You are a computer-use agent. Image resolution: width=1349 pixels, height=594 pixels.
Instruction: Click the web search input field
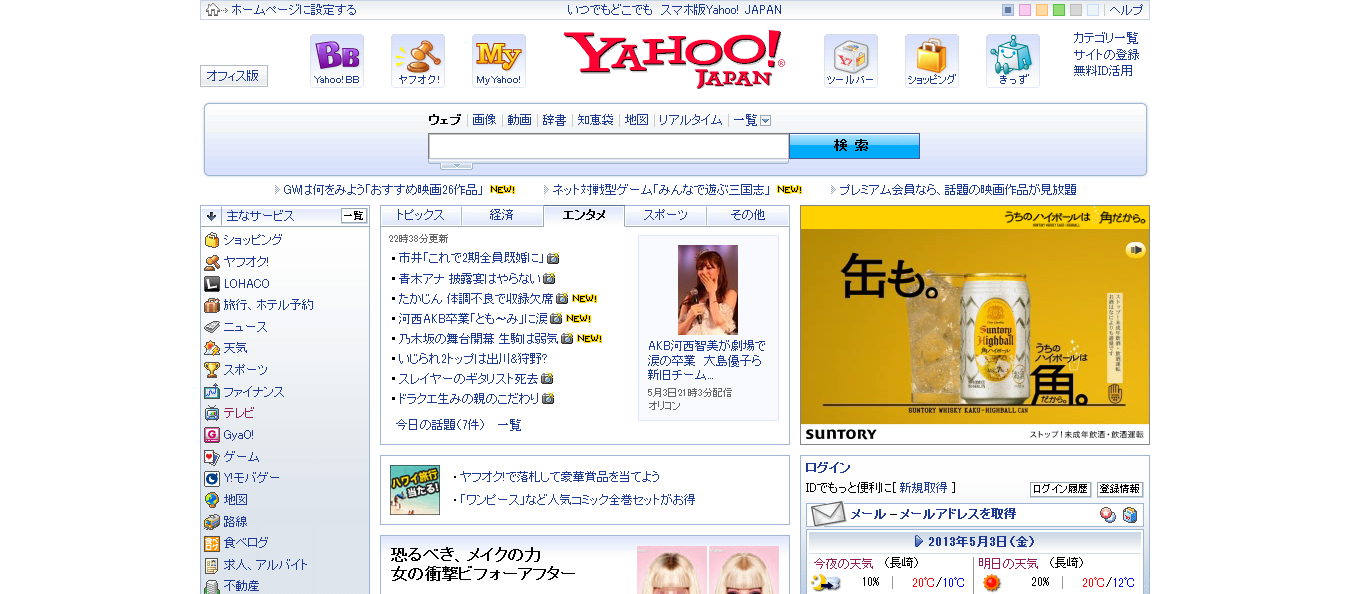point(608,146)
